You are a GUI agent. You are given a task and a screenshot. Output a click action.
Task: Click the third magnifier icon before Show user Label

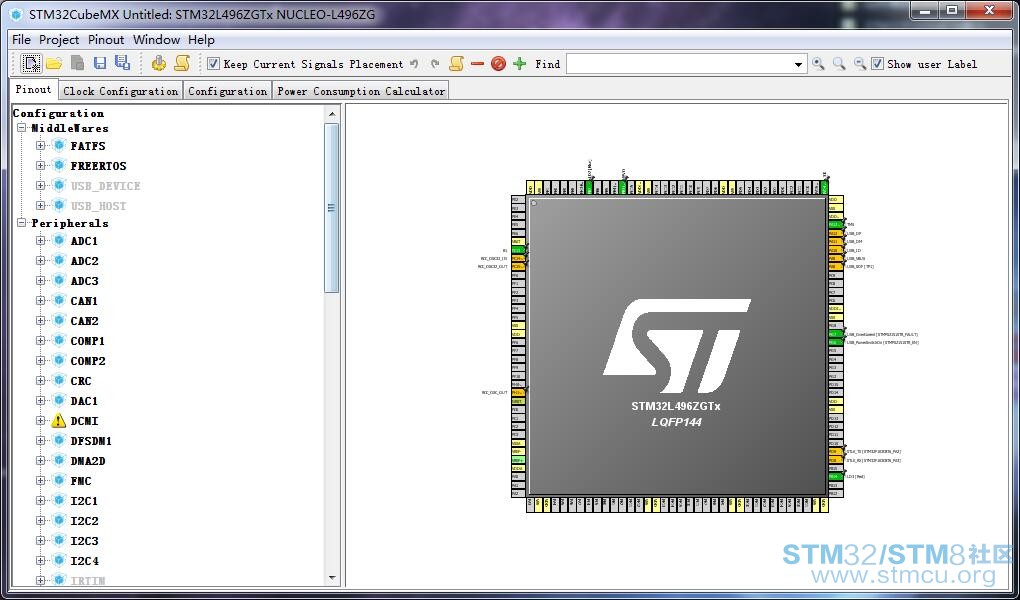860,64
